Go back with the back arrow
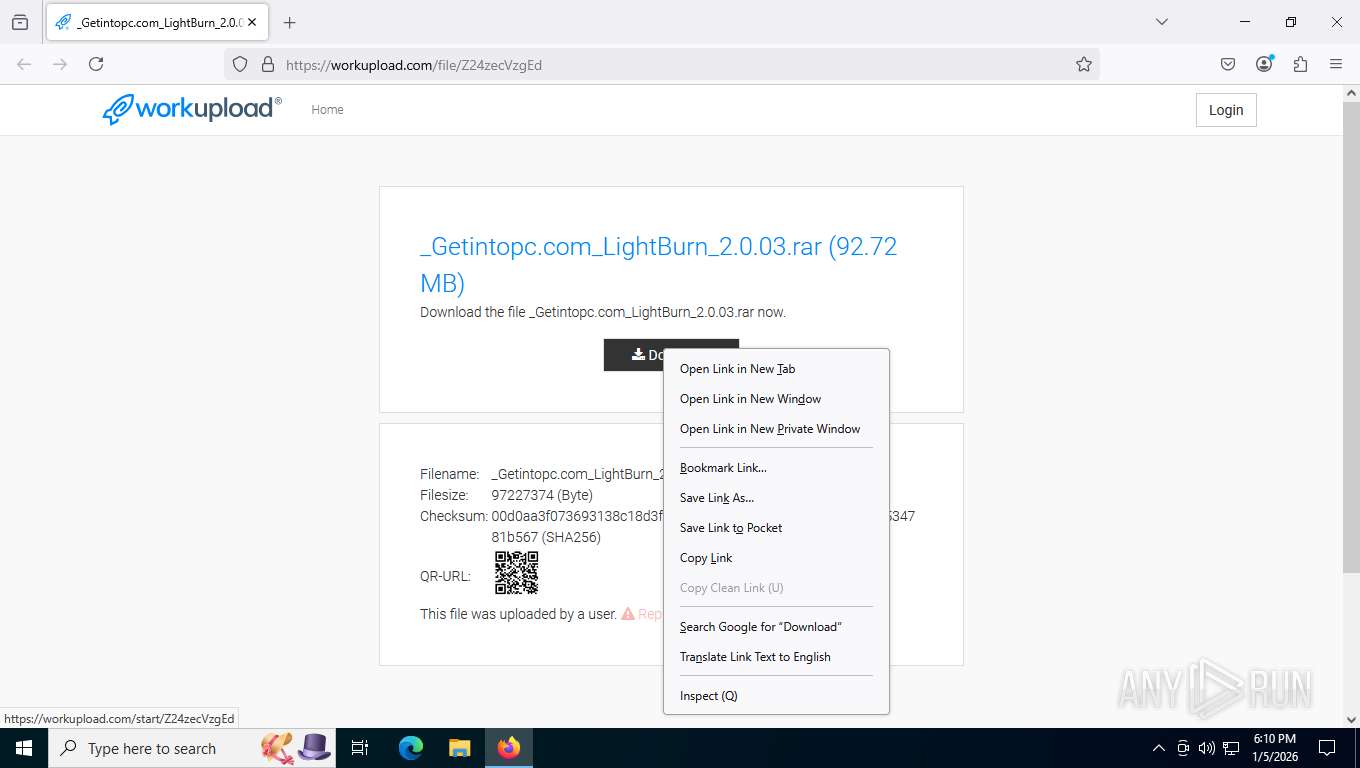 point(24,64)
